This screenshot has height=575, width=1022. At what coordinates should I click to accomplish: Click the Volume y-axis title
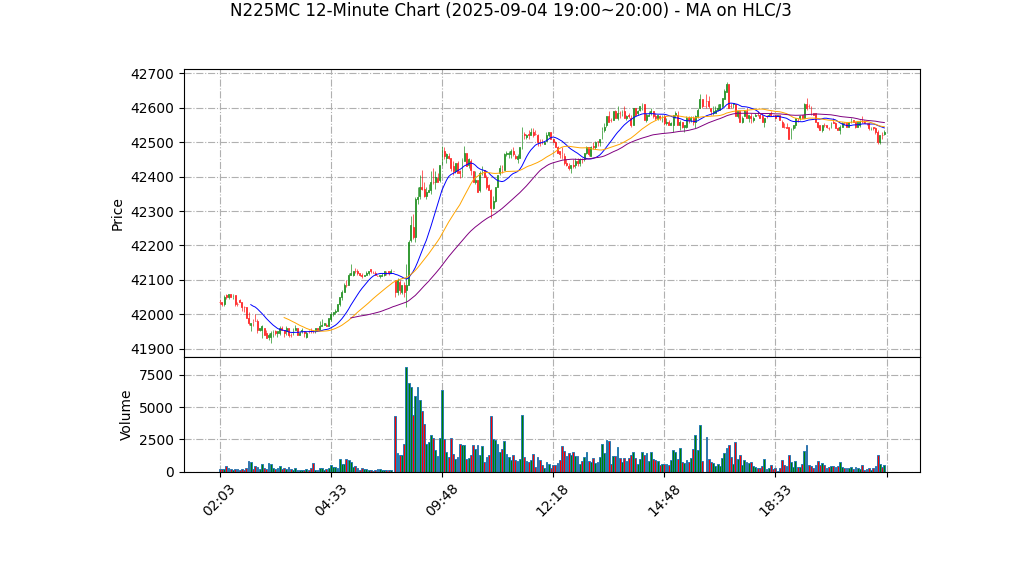[125, 416]
